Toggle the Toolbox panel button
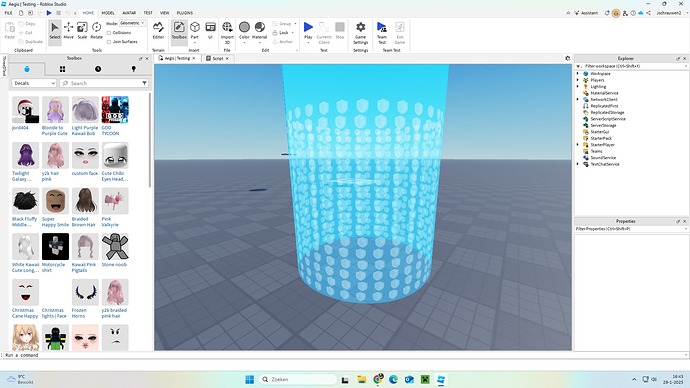 pyautogui.click(x=179, y=31)
